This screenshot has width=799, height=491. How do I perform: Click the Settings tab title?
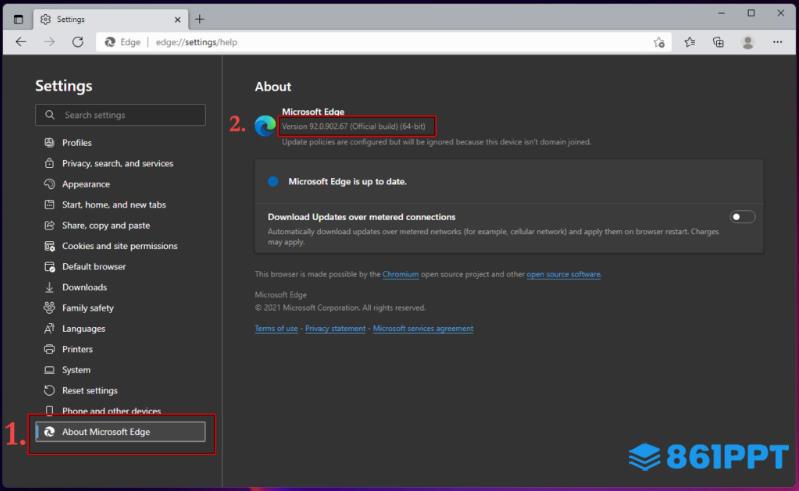tap(71, 19)
